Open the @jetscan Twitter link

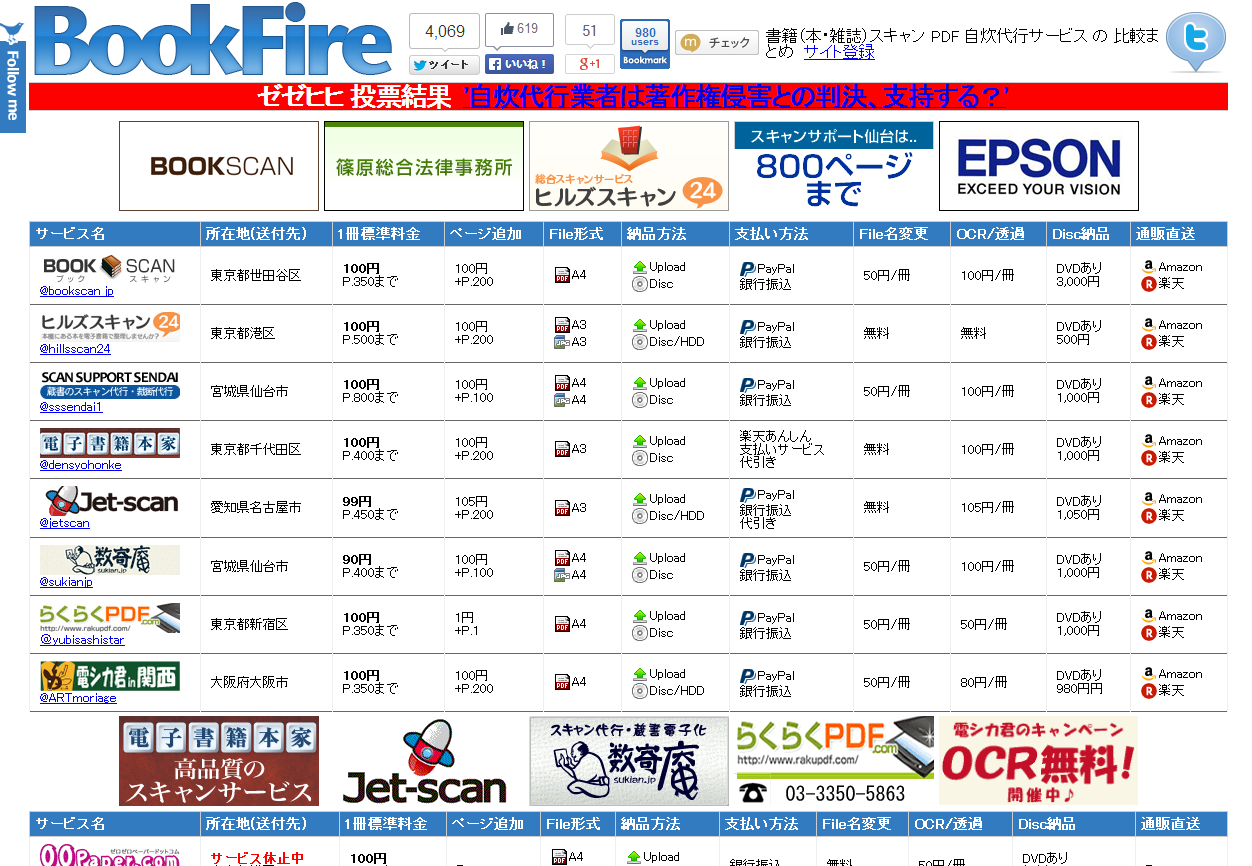[x=64, y=523]
